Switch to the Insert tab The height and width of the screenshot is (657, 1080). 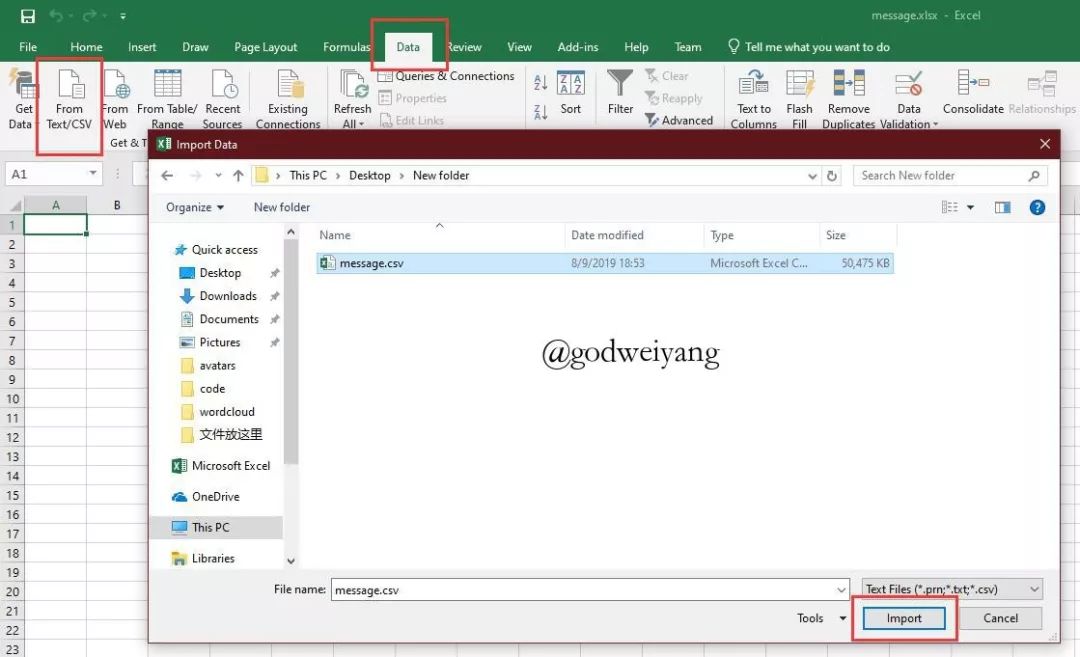click(142, 47)
